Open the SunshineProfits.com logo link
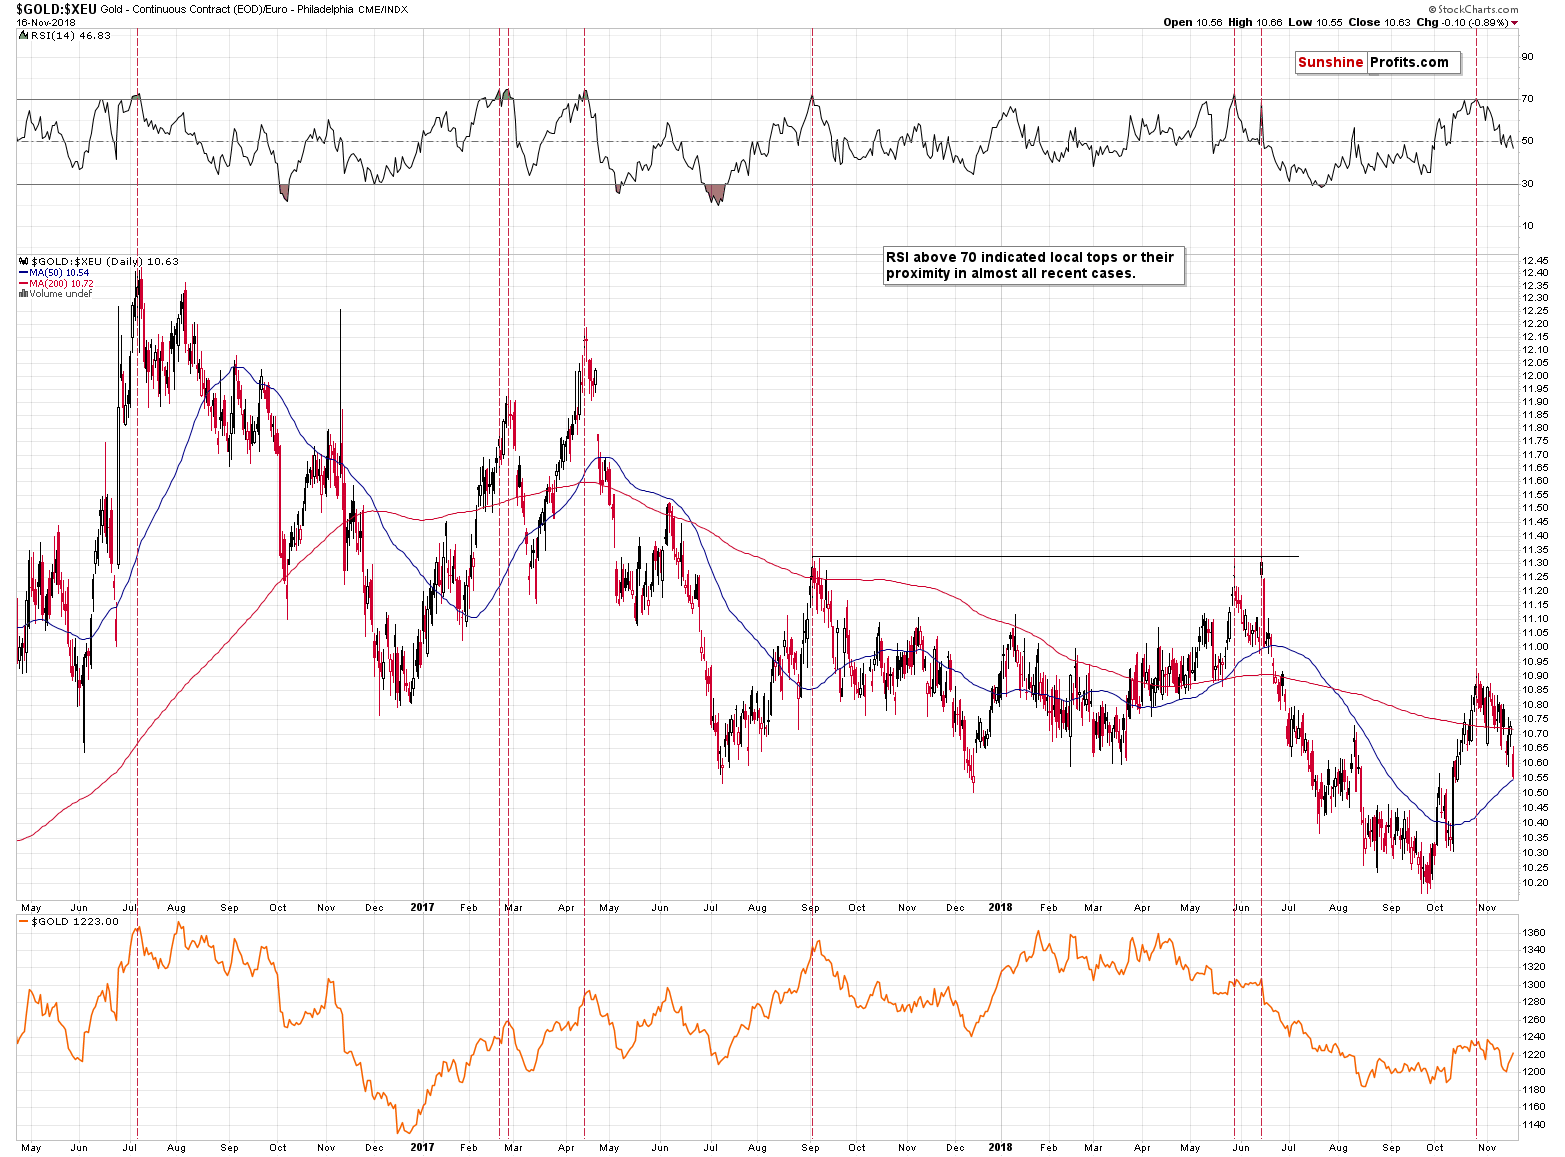Viewport: 1565px width, 1157px height. [x=1377, y=62]
